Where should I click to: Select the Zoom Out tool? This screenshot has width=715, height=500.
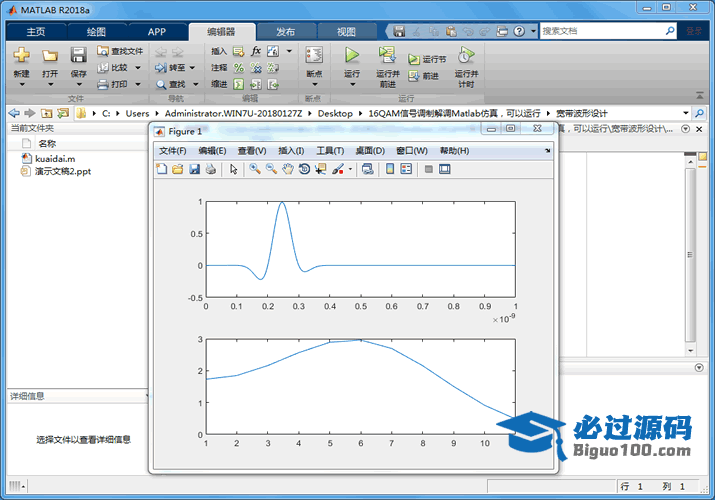tap(271, 169)
